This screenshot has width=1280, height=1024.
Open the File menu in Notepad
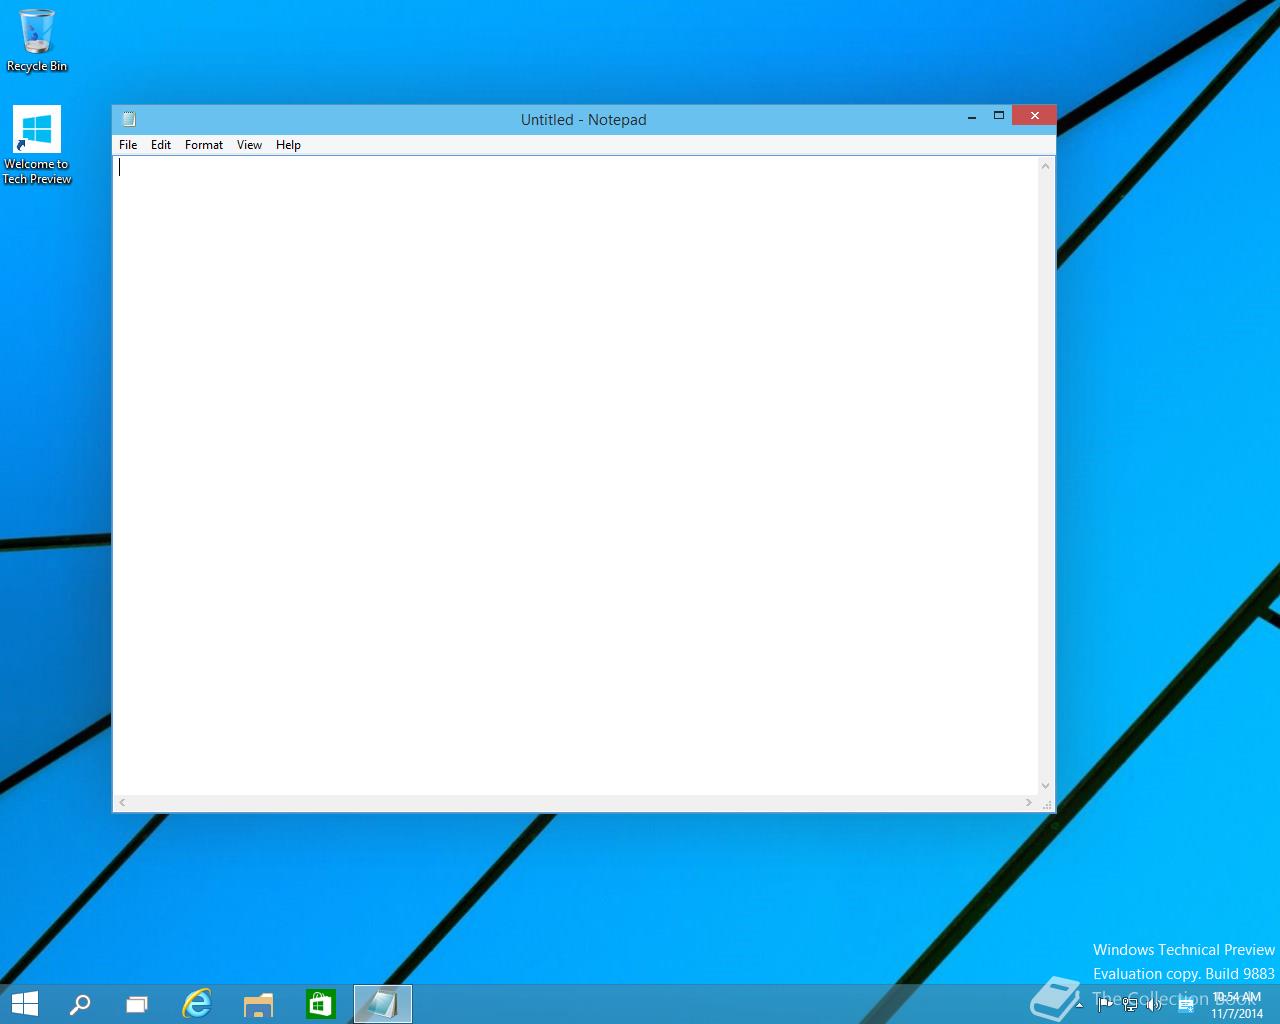(x=128, y=145)
